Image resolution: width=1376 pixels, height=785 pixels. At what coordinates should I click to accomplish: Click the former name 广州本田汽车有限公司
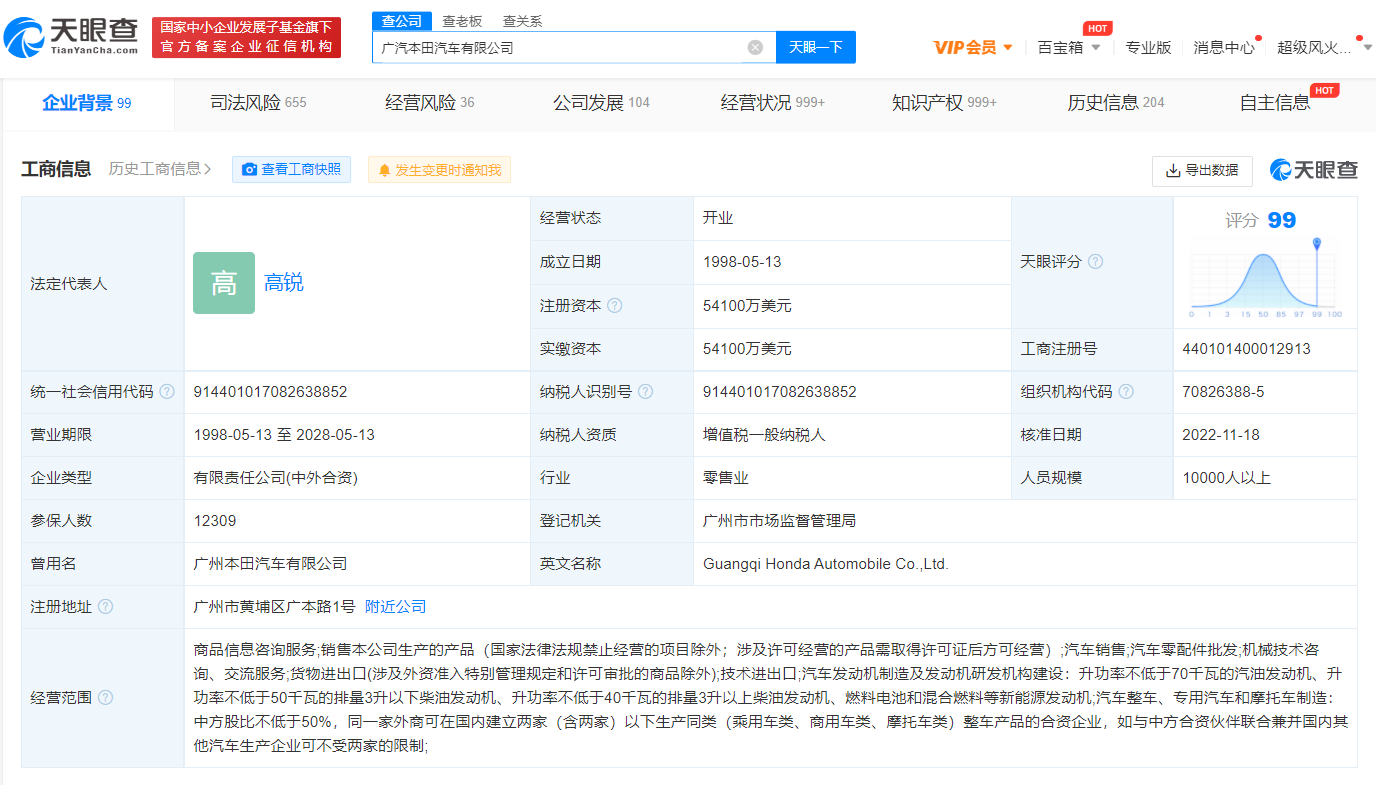[x=270, y=564]
